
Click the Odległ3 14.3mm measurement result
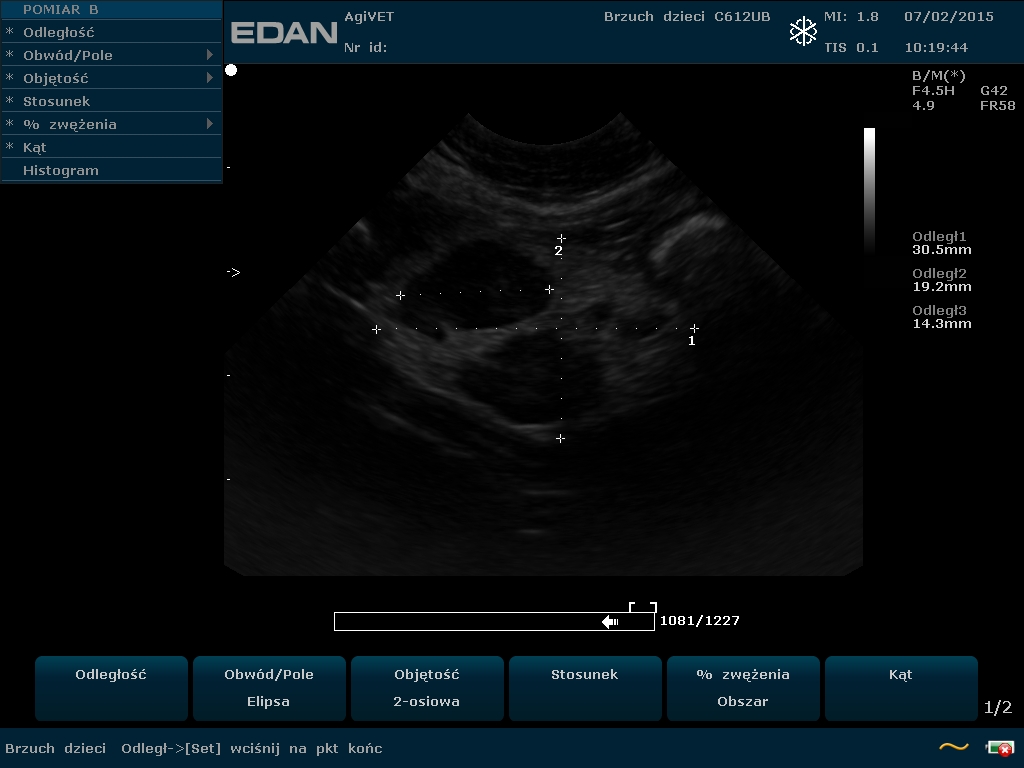pyautogui.click(x=942, y=317)
